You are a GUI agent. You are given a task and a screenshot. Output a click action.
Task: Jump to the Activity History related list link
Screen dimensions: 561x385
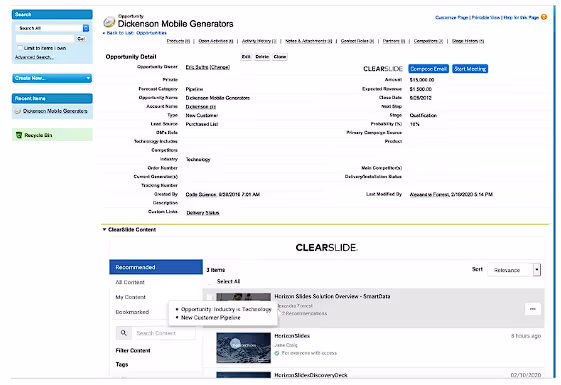[x=259, y=41]
